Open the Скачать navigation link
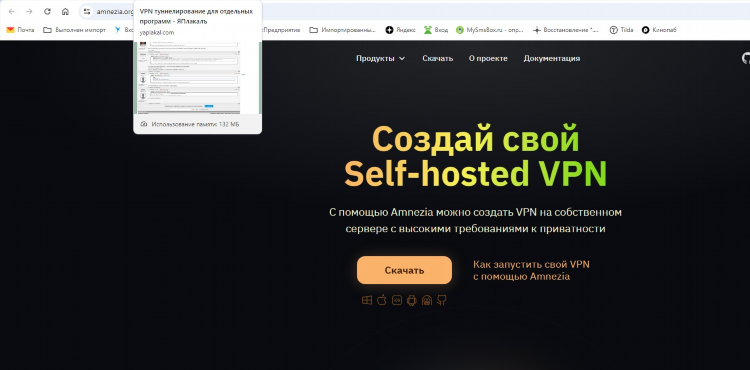The width and height of the screenshot is (750, 370). coord(437,58)
